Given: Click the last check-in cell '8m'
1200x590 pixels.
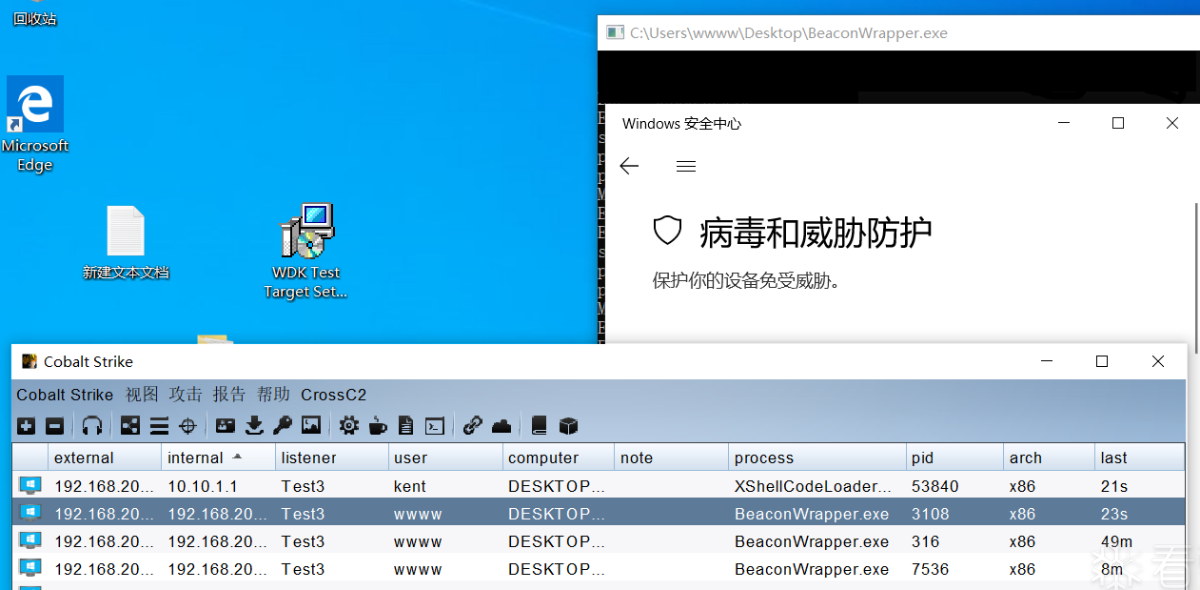Looking at the screenshot, I should click(x=1140, y=569).
